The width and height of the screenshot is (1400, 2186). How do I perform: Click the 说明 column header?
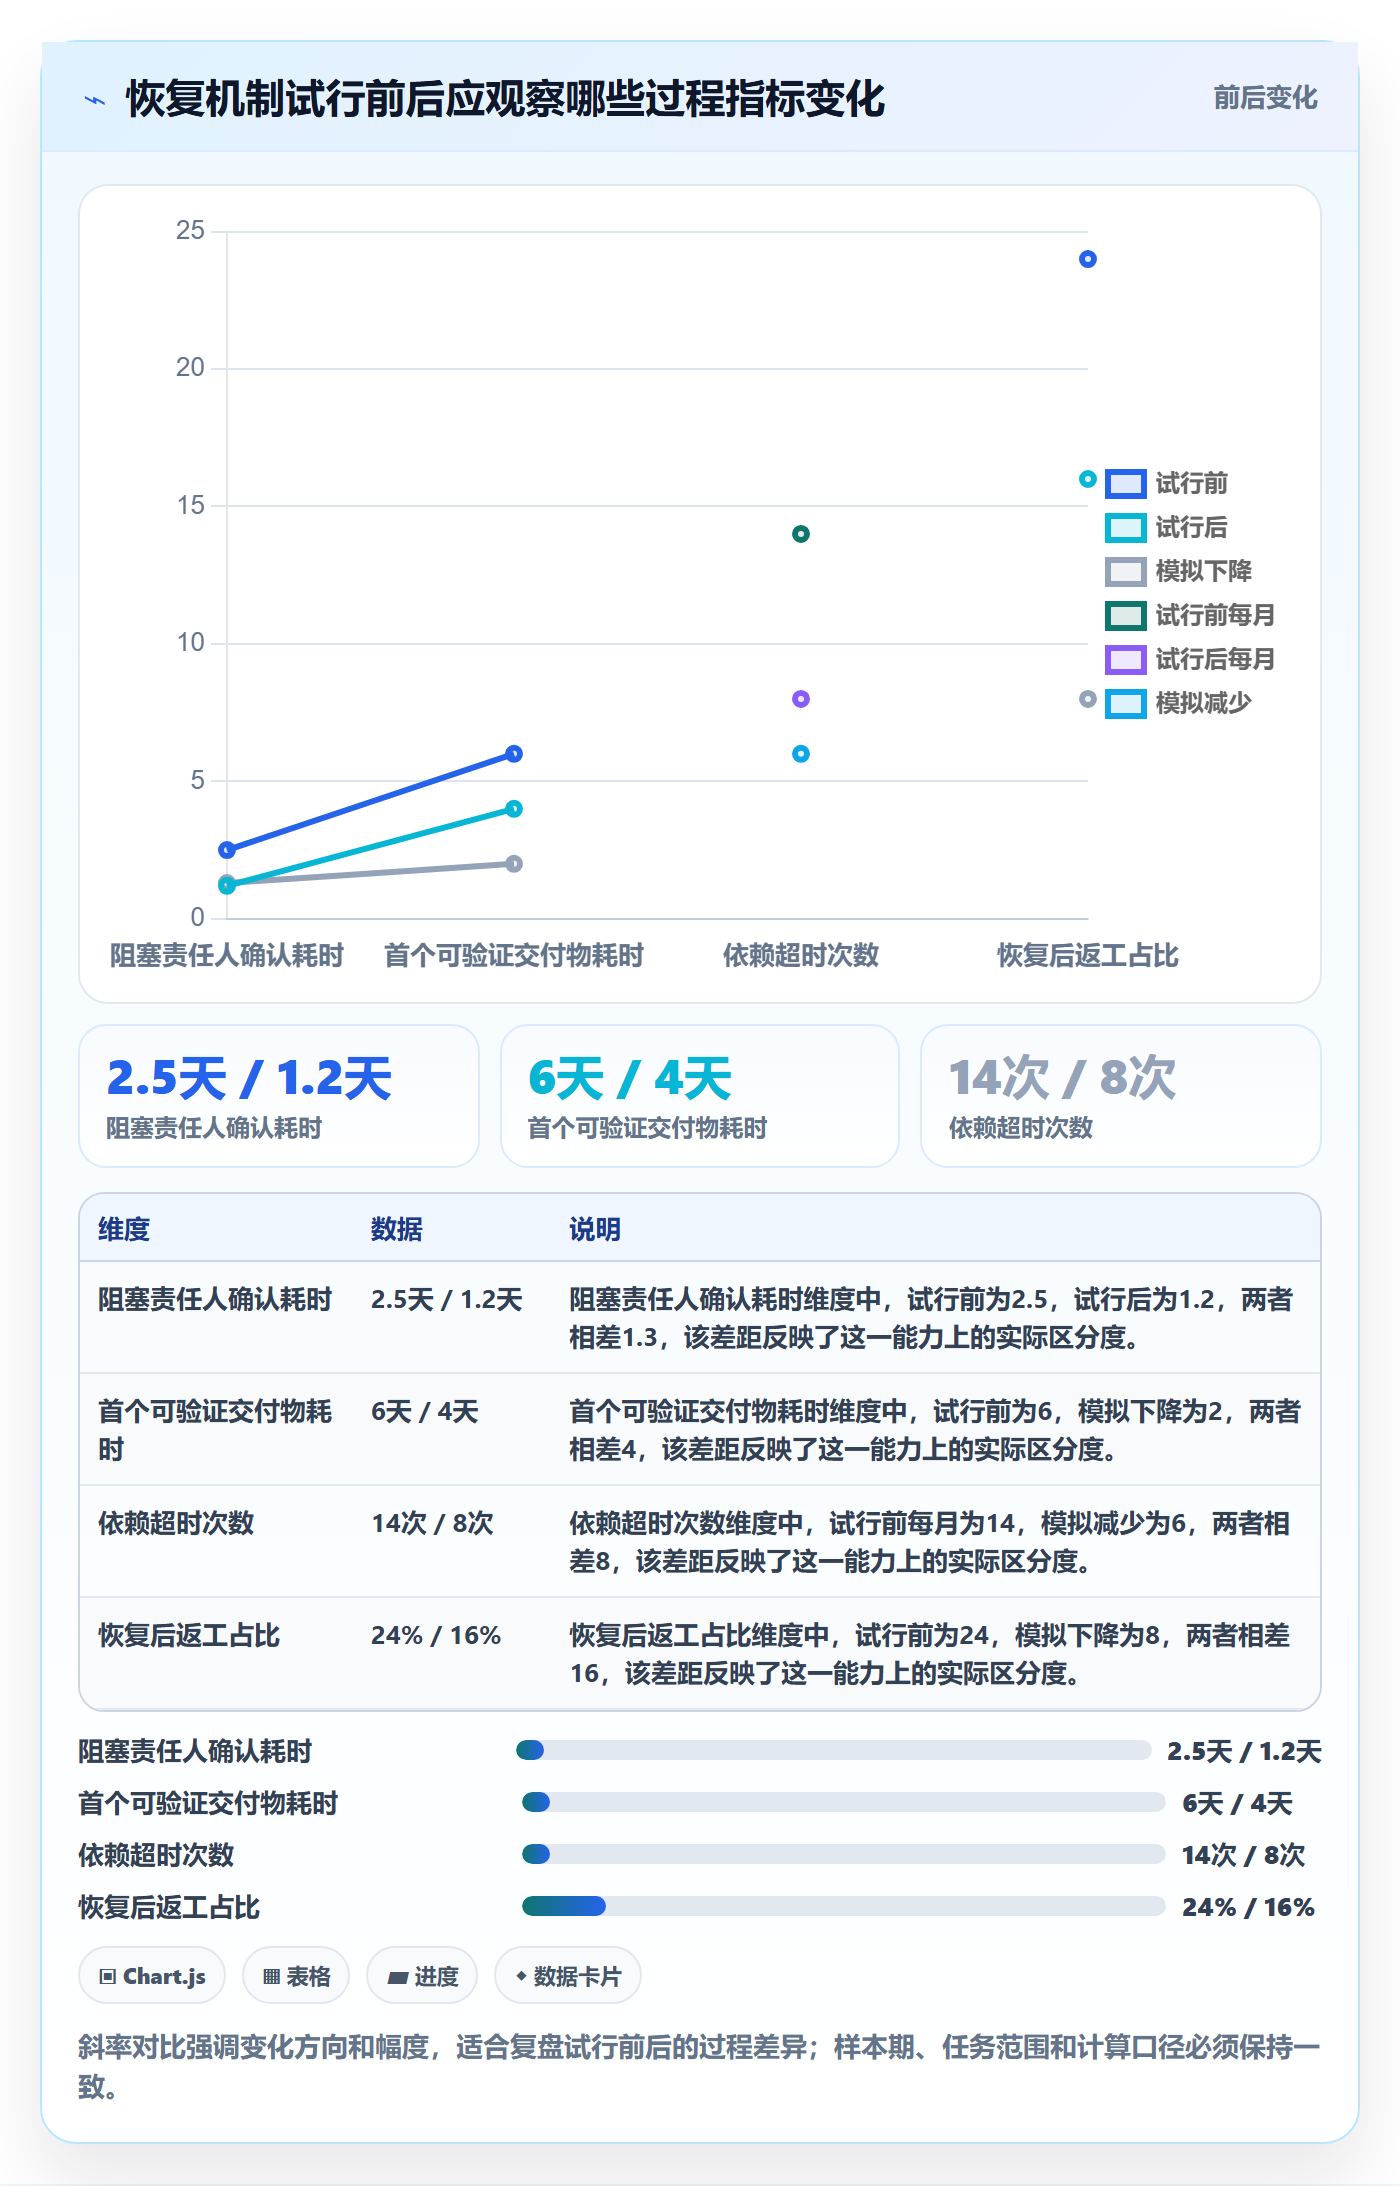[x=595, y=1230]
